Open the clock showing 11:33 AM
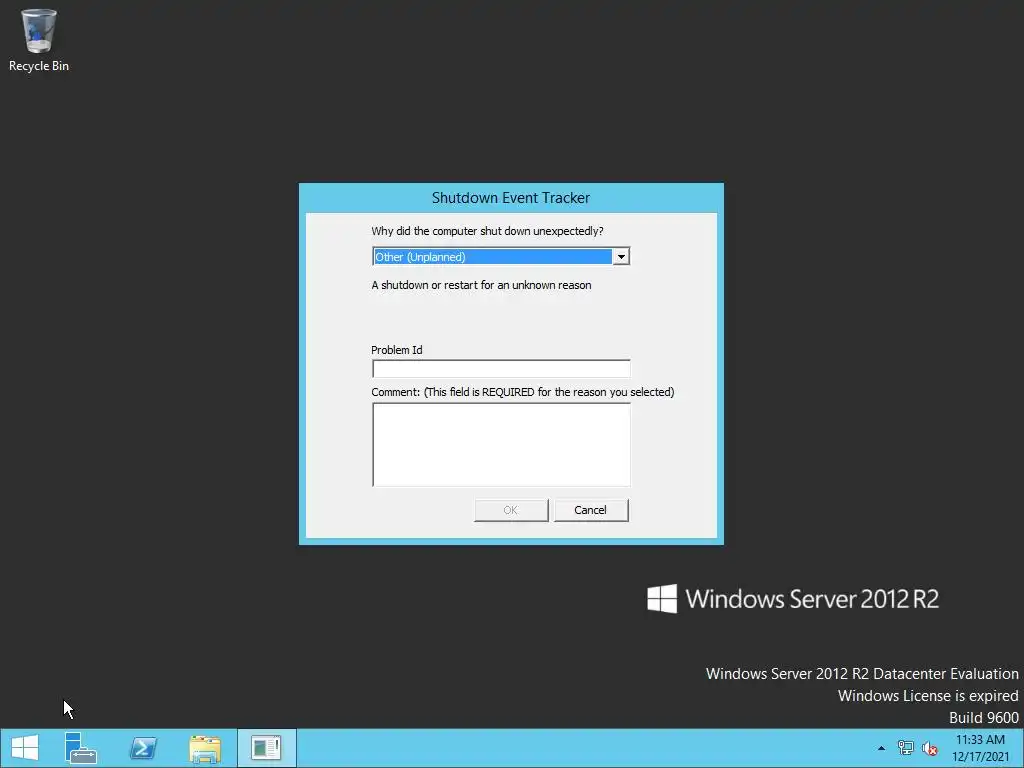The image size is (1024, 768). tap(980, 740)
